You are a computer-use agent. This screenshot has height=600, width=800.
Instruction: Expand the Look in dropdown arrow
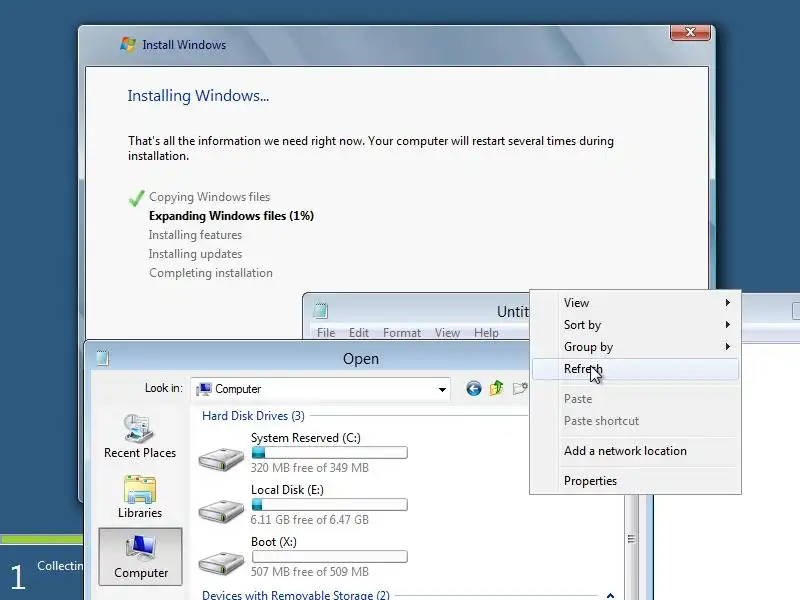[442, 390]
